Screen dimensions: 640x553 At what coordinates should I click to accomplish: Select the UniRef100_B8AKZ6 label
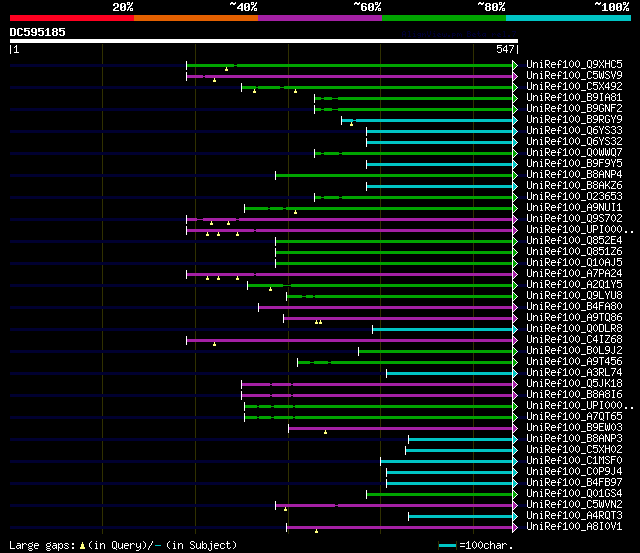tap(574, 186)
